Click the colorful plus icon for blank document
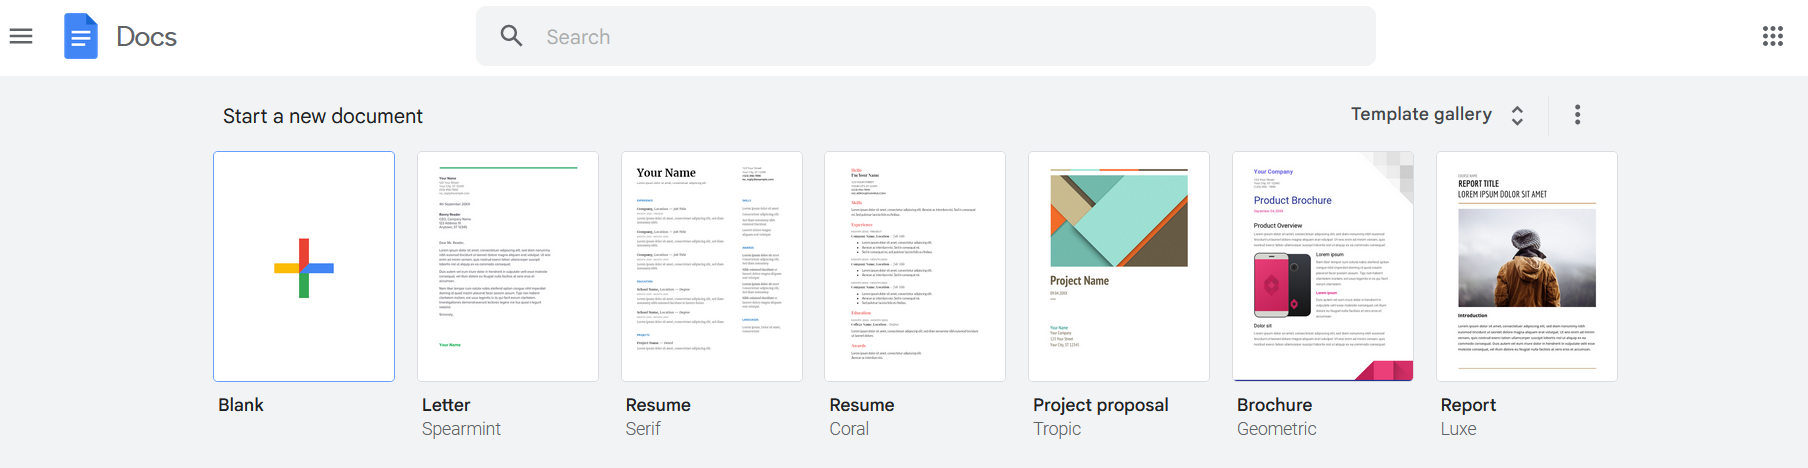1808x468 pixels. [304, 268]
